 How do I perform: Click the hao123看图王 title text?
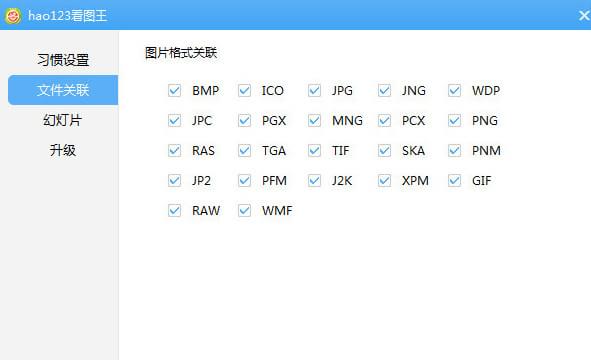pos(68,16)
